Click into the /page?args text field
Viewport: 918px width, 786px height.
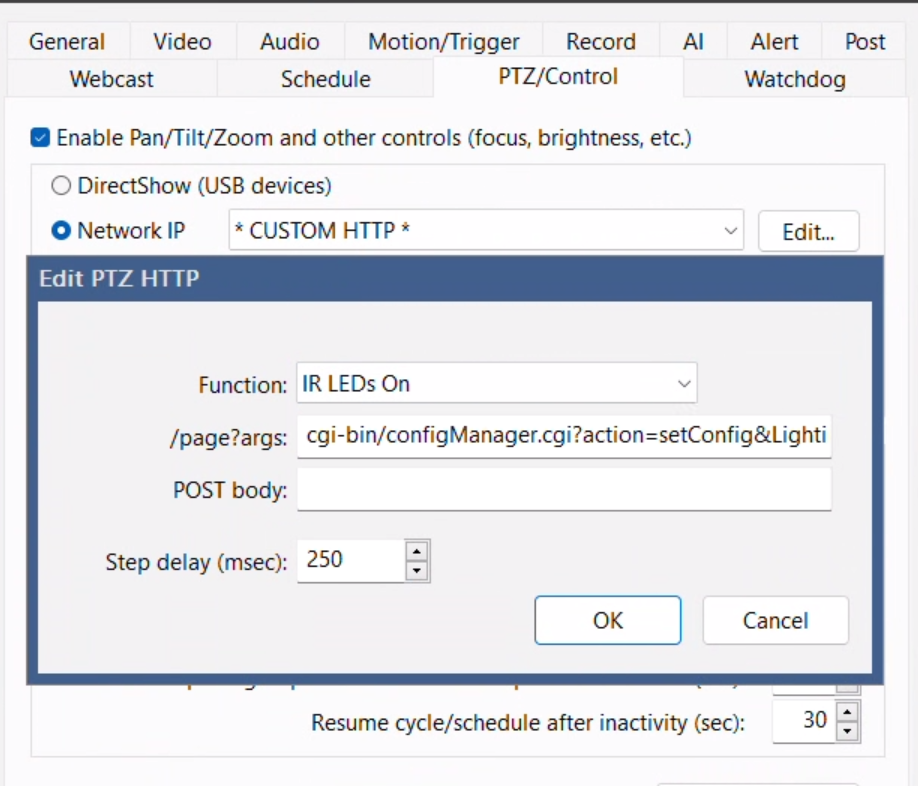(564, 437)
